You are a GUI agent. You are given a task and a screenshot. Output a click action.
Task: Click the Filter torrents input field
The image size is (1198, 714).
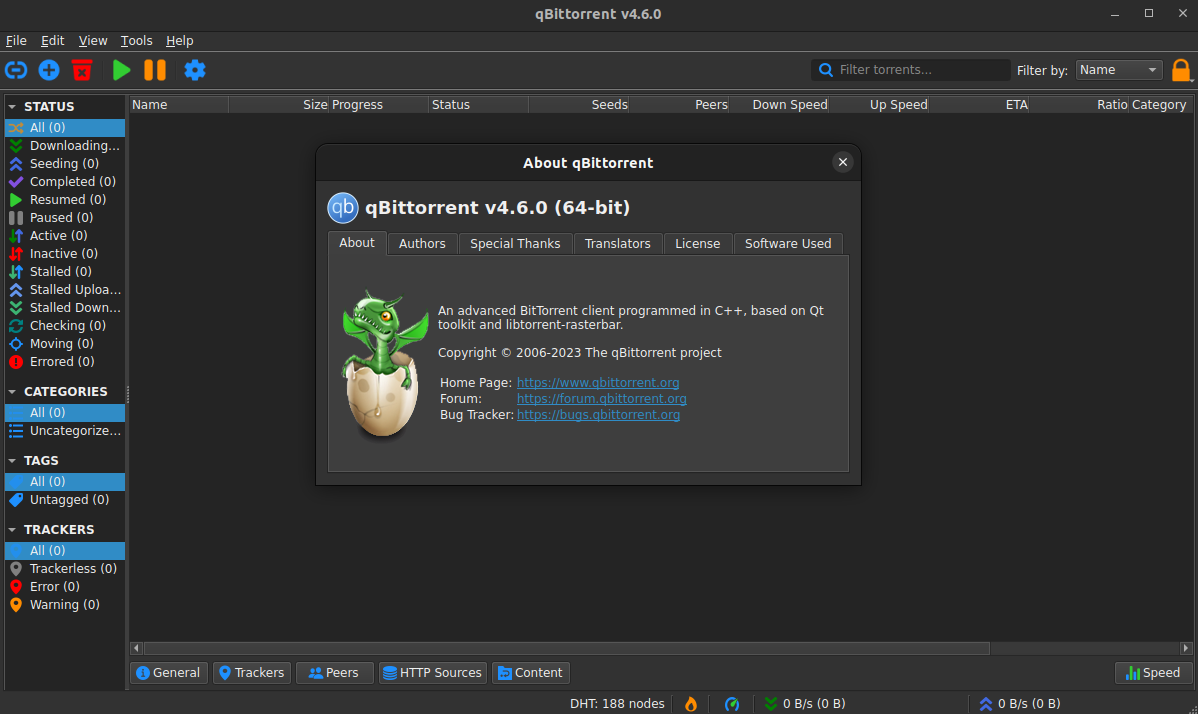coord(910,69)
